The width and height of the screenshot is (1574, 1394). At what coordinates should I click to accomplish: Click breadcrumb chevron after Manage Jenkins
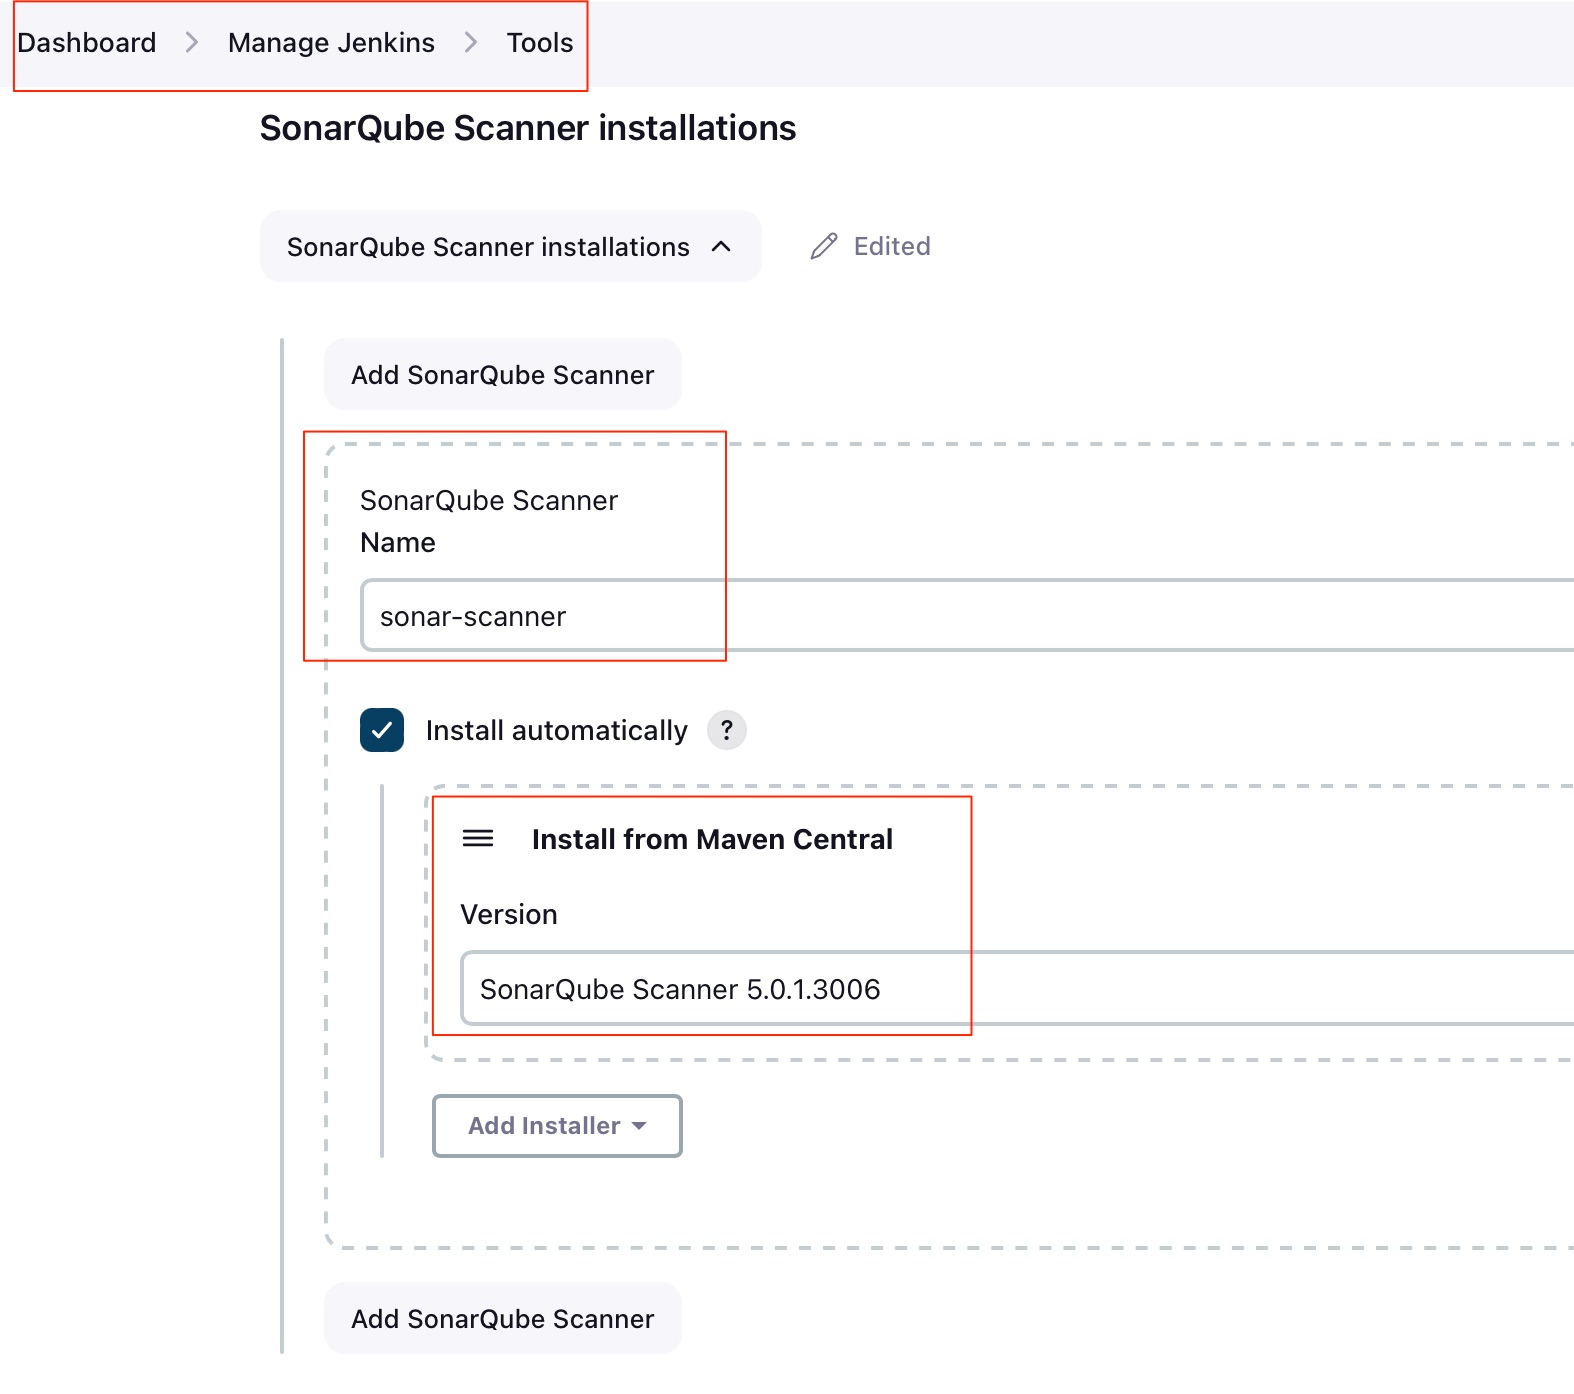pyautogui.click(x=471, y=43)
